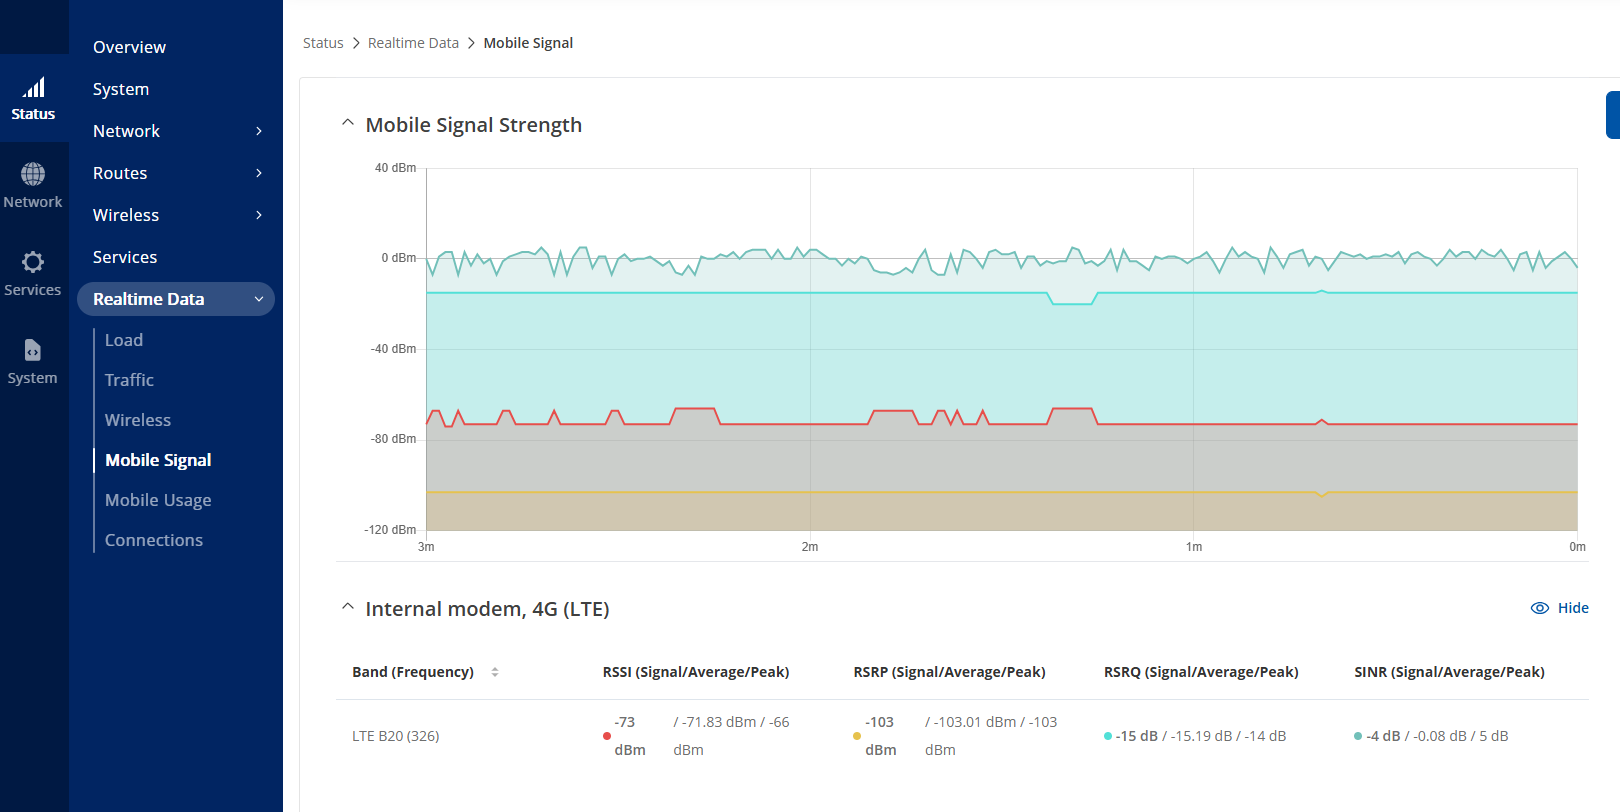Open the Services gear icon
This screenshot has height=812, width=1620.
click(33, 262)
